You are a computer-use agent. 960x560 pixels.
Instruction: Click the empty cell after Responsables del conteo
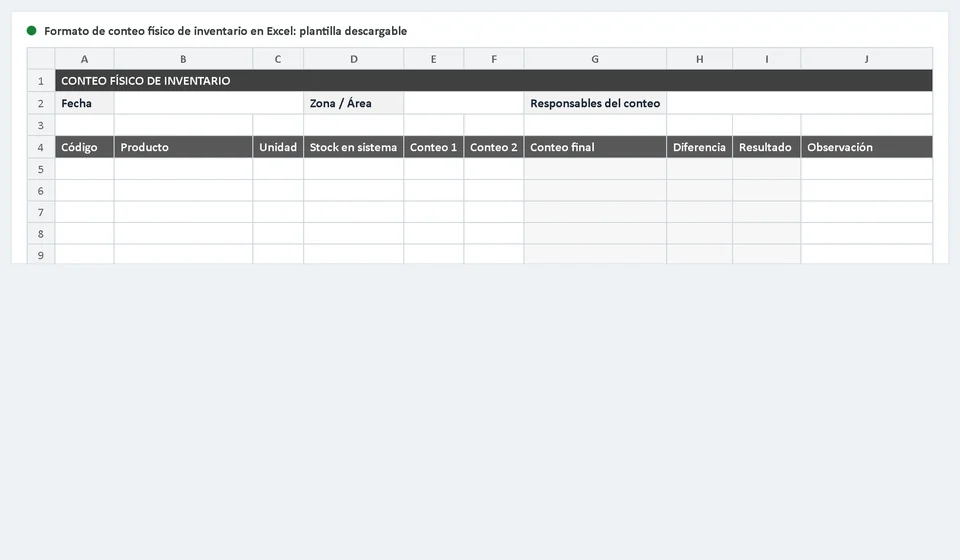coord(800,103)
